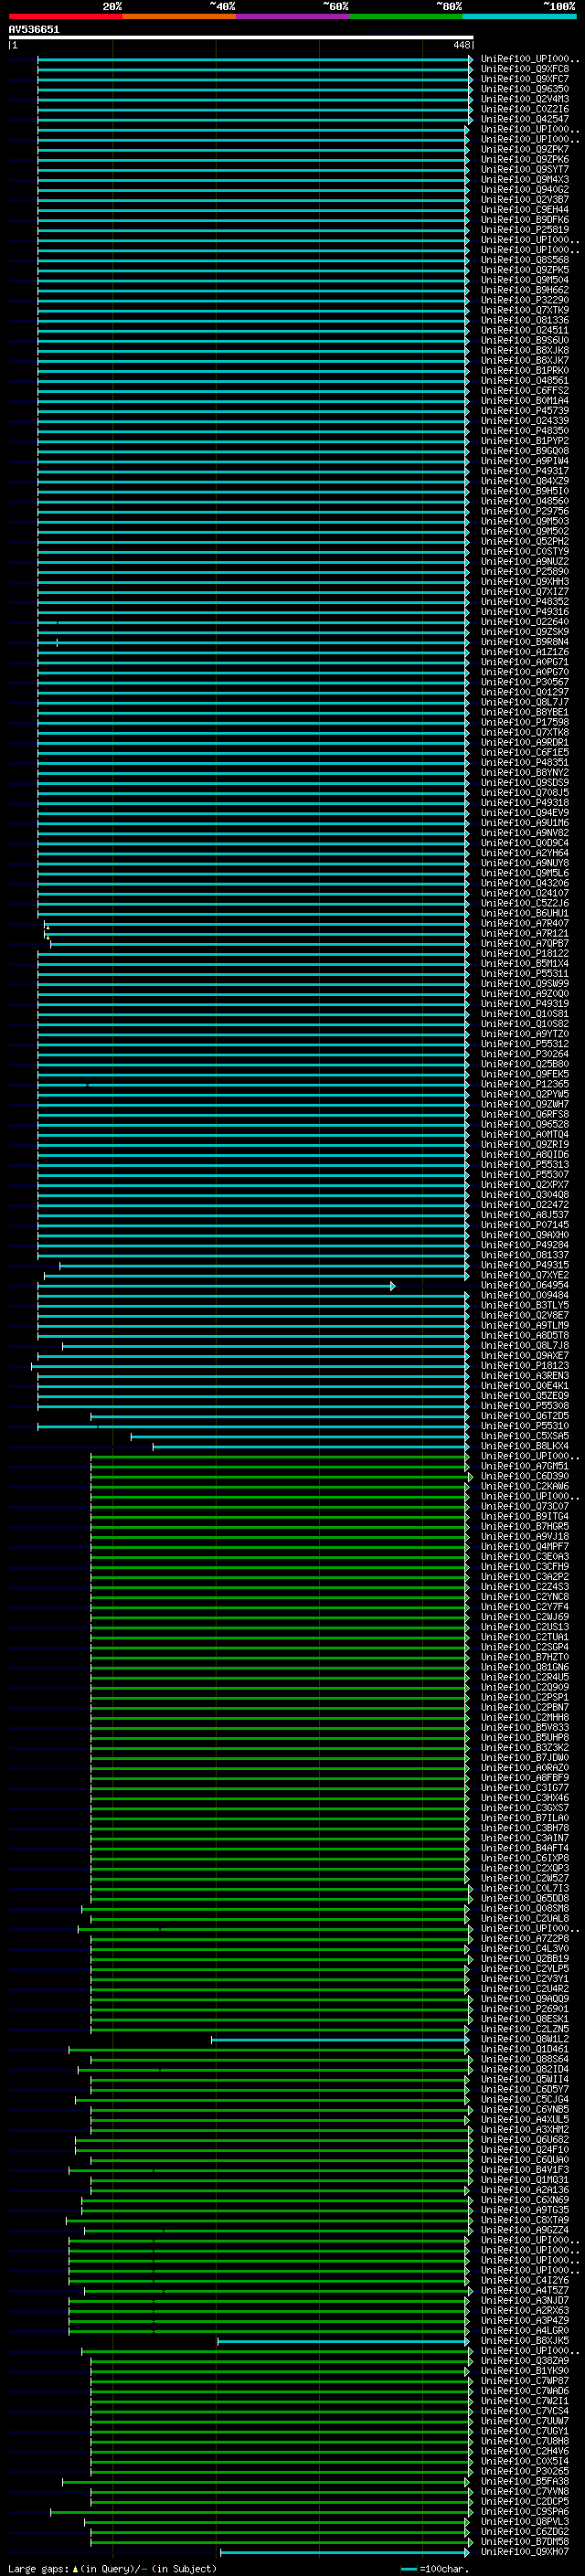Image resolution: width=585 pixels, height=2576 pixels.
Task: Click the green ~80% identity legend bar
Action: [406, 16]
